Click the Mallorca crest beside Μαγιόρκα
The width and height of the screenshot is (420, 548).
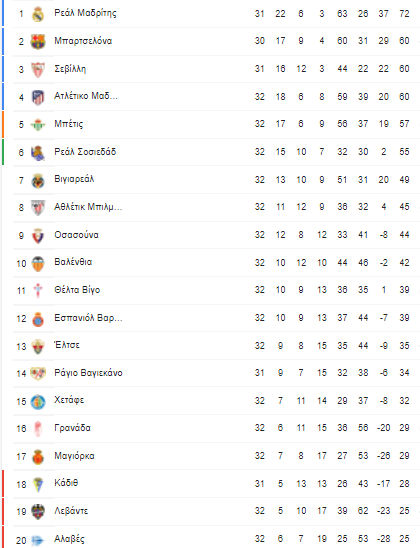[x=38, y=456]
